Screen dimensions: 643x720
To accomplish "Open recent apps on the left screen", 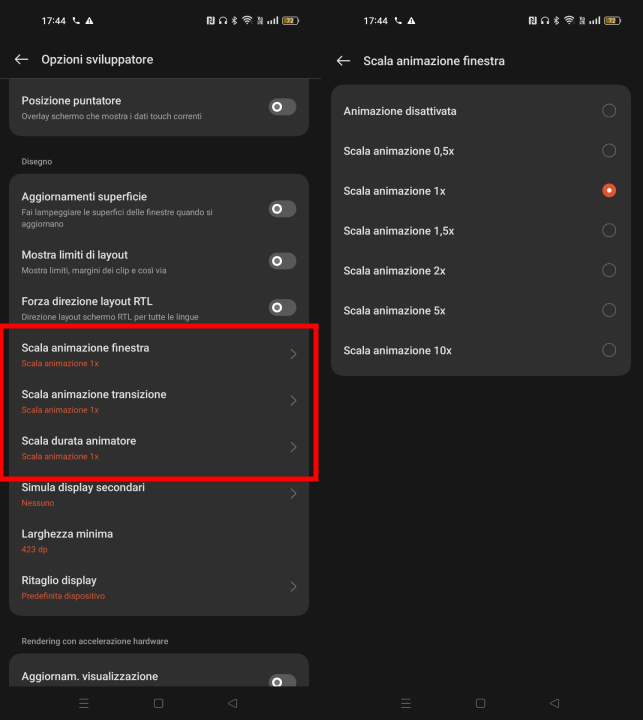I will (84, 703).
